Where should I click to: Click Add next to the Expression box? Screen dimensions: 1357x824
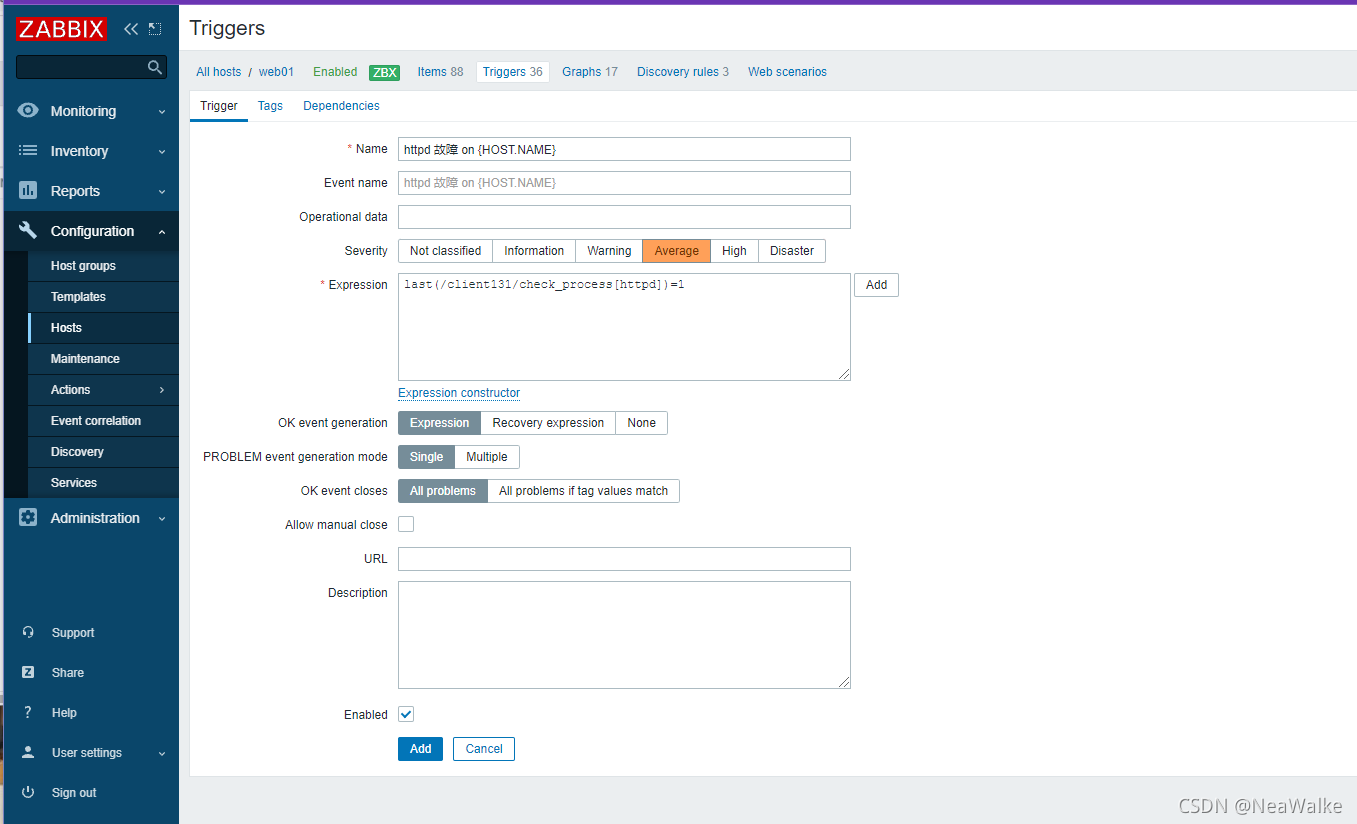tap(876, 285)
